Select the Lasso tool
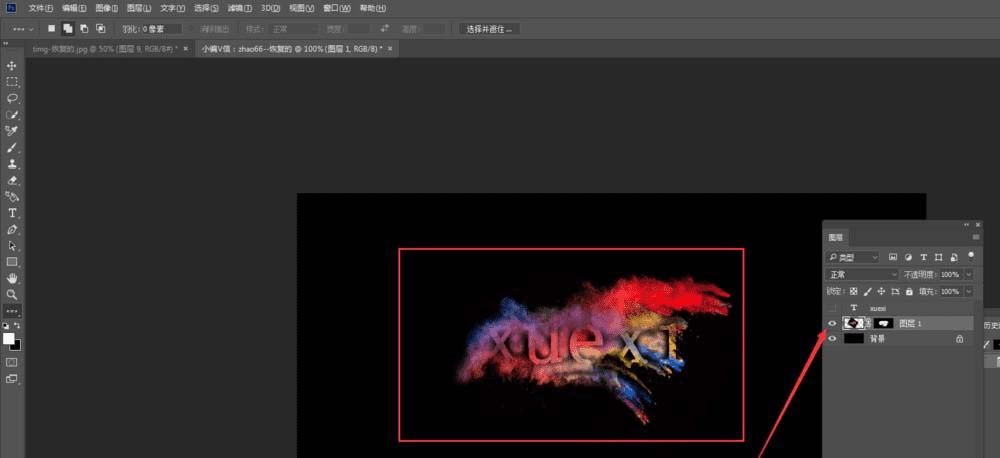Viewport: 1000px width, 458px height. click(12, 98)
